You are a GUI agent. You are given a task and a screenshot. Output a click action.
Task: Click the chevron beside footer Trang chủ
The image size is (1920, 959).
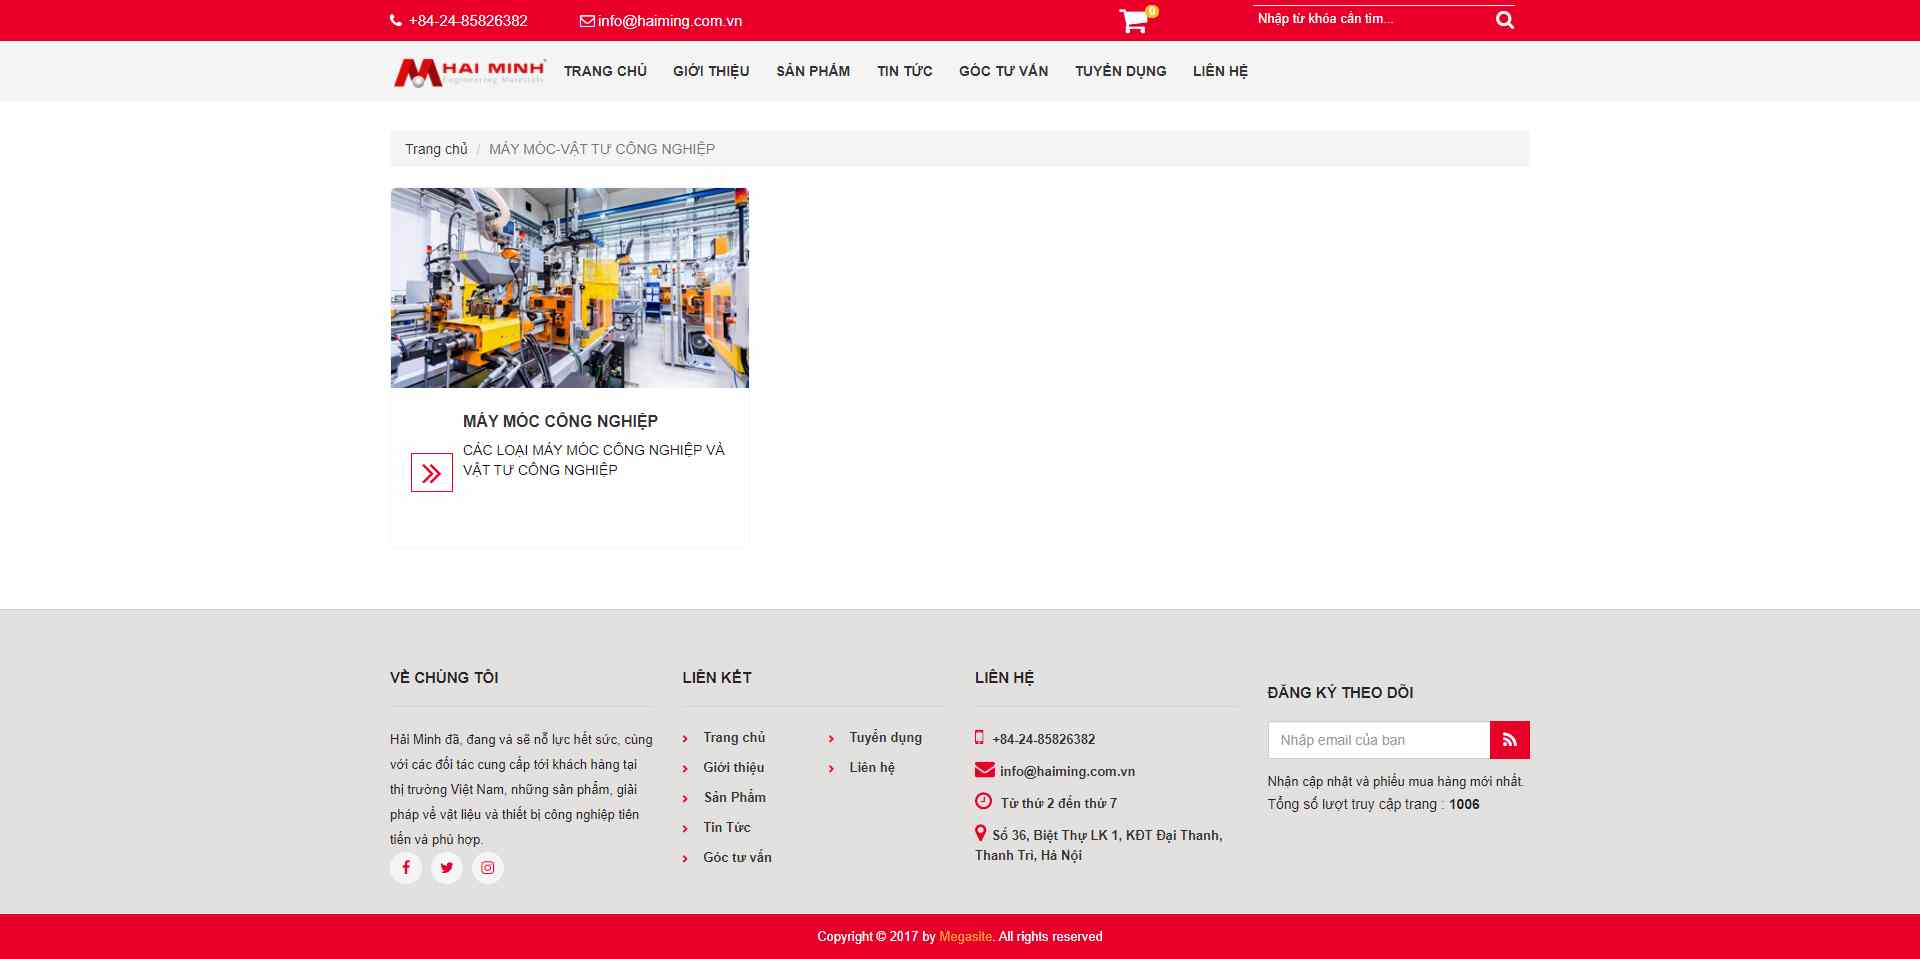(685, 739)
